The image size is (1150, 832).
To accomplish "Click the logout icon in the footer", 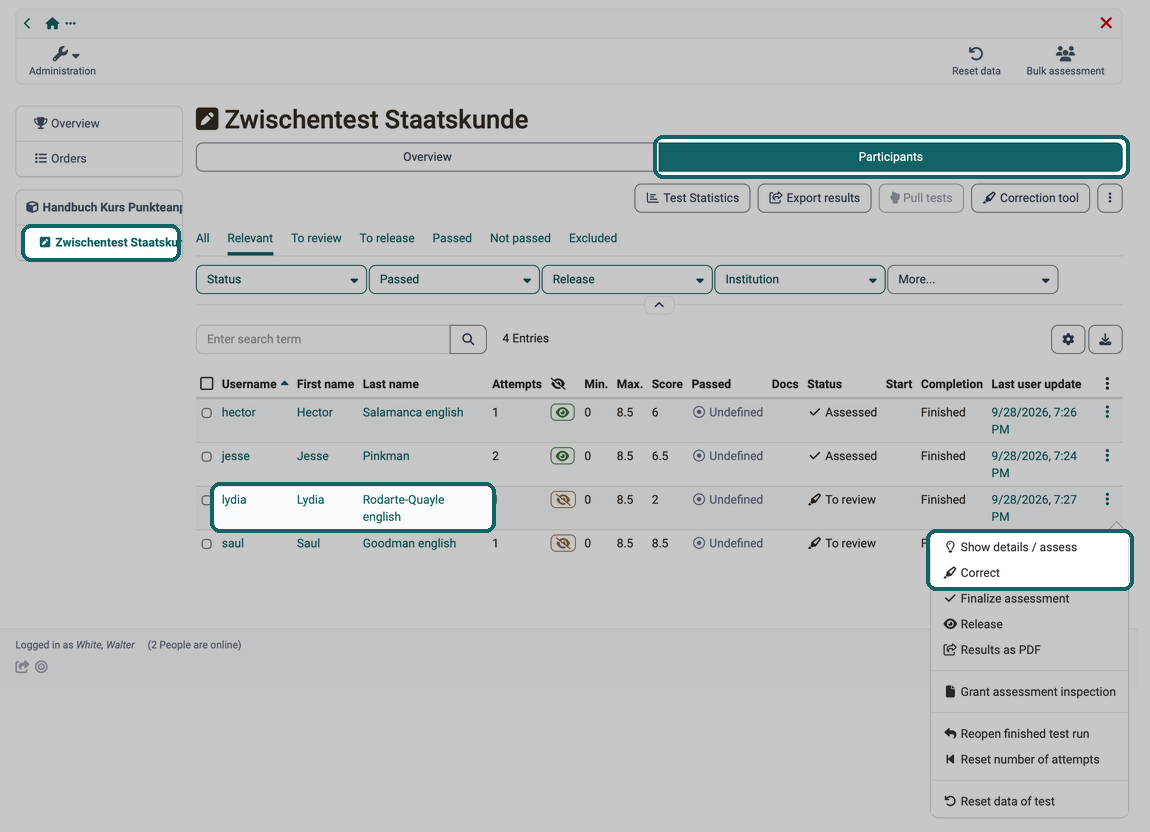I will click(x=22, y=667).
